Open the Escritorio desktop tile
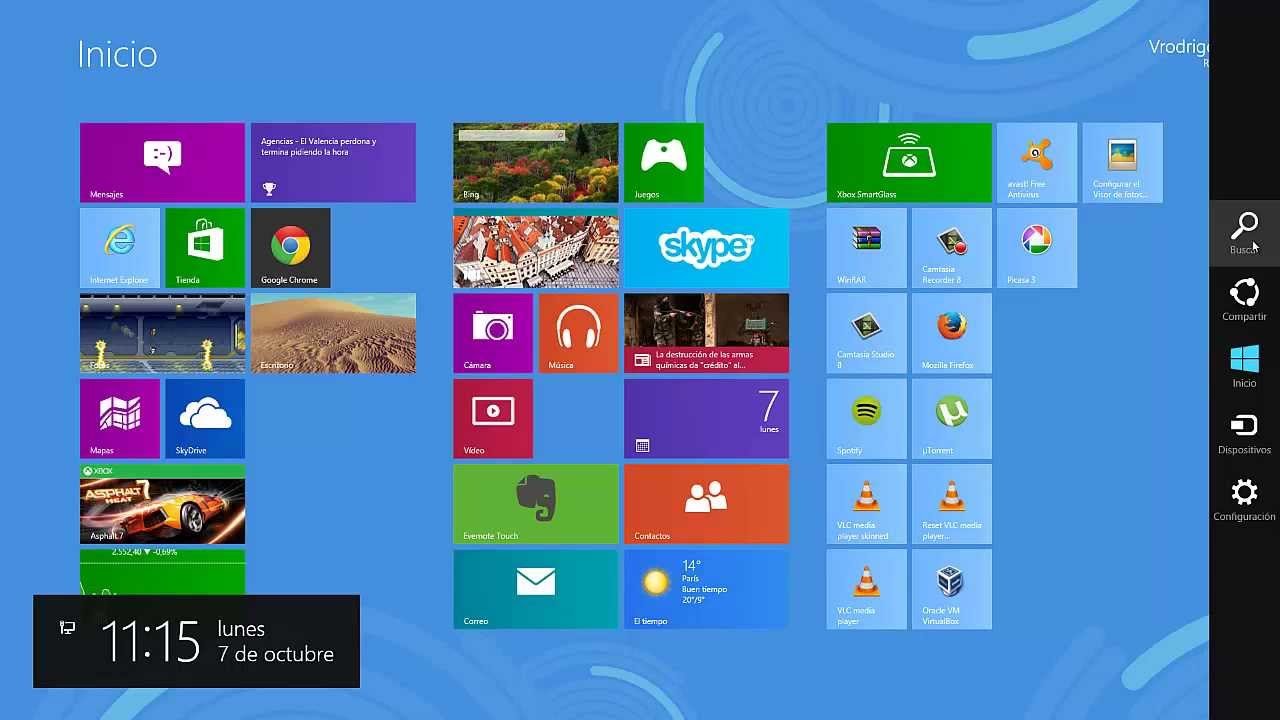The width and height of the screenshot is (1280, 720). pos(333,333)
